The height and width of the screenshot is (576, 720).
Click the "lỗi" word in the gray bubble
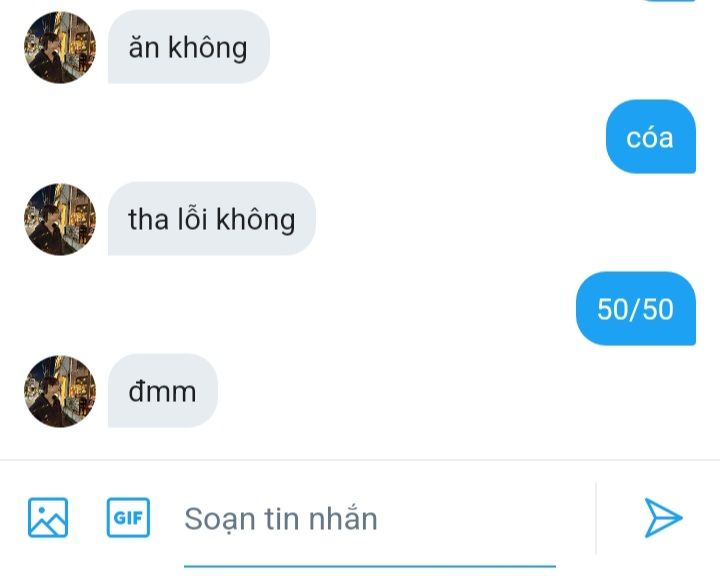[192, 219]
